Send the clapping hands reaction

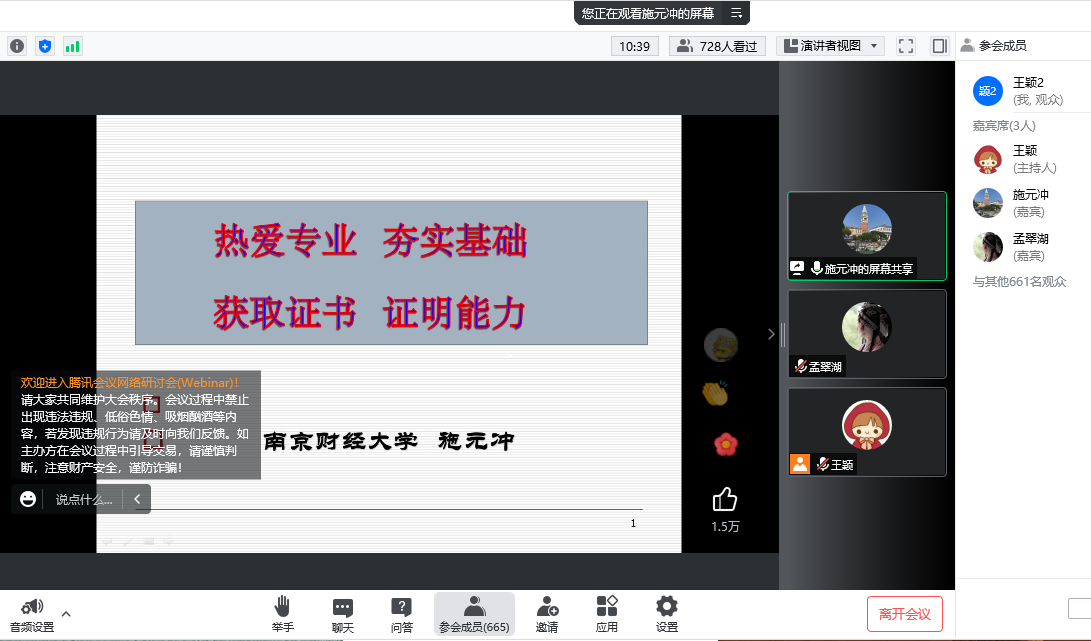pyautogui.click(x=714, y=393)
